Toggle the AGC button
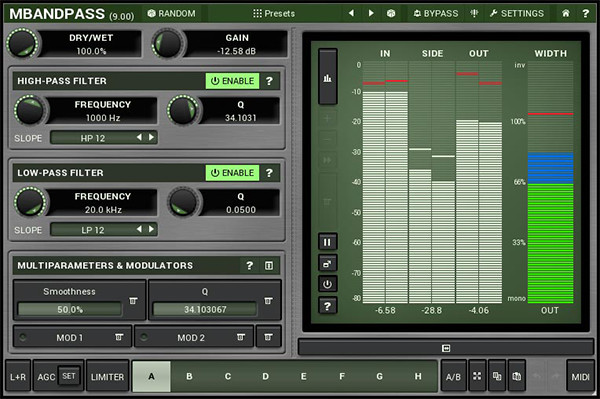 46,376
